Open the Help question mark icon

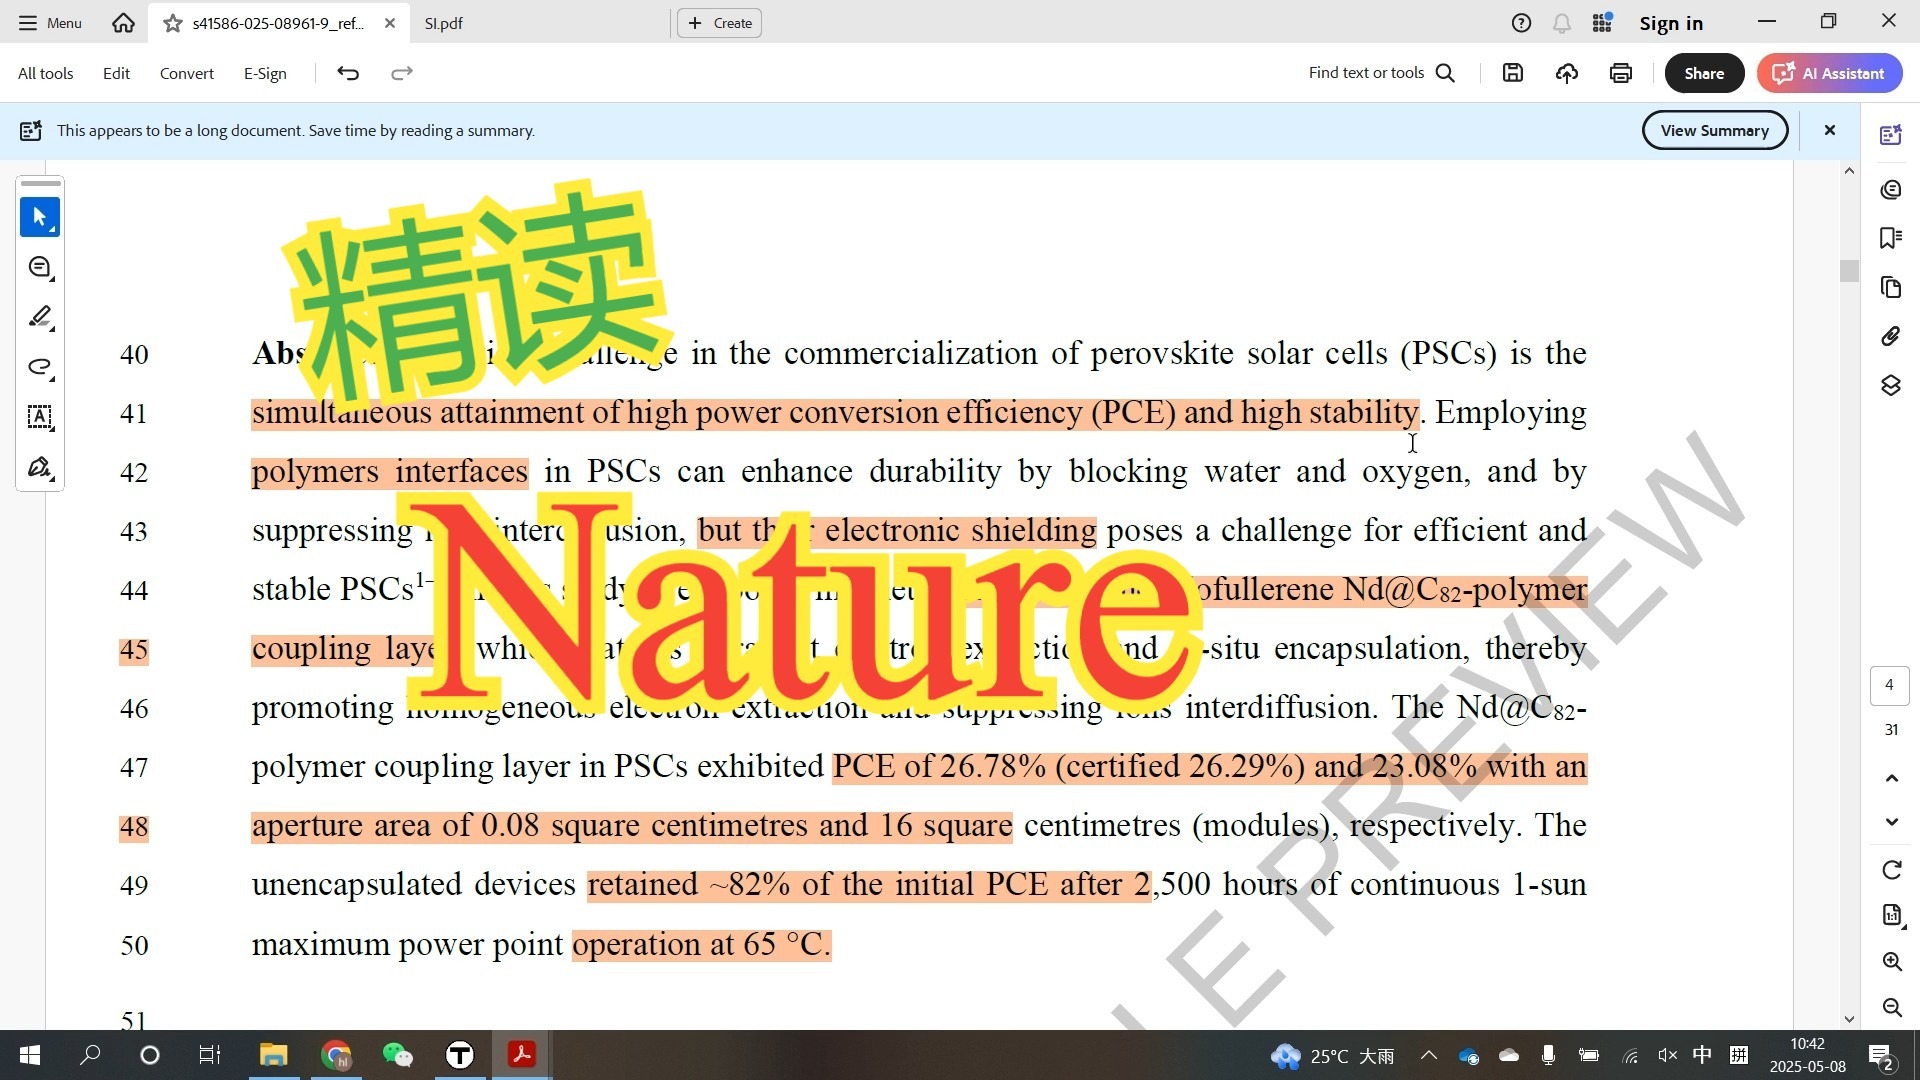(x=1521, y=23)
